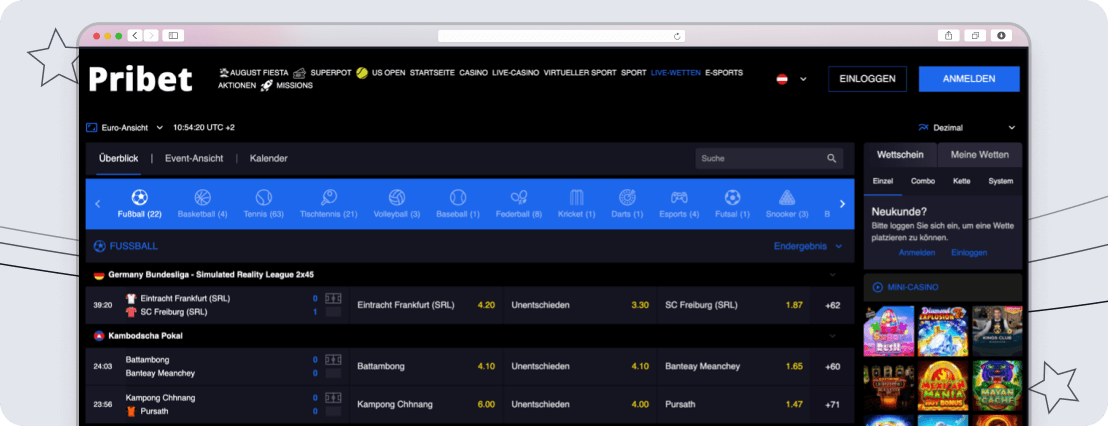Click browser sidebar toggle icon
The image size is (1108, 426).
tap(173, 35)
